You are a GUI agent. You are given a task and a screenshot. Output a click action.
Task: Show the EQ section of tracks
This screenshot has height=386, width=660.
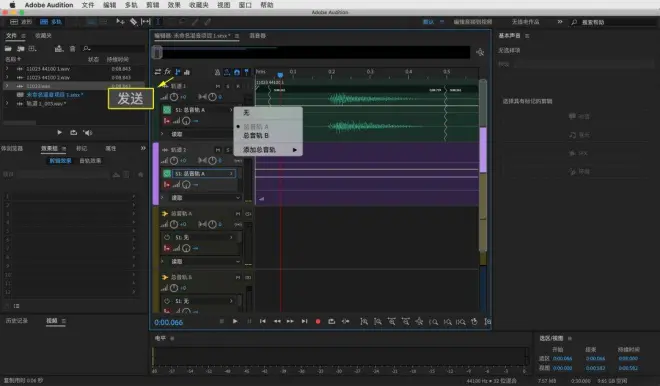187,72
